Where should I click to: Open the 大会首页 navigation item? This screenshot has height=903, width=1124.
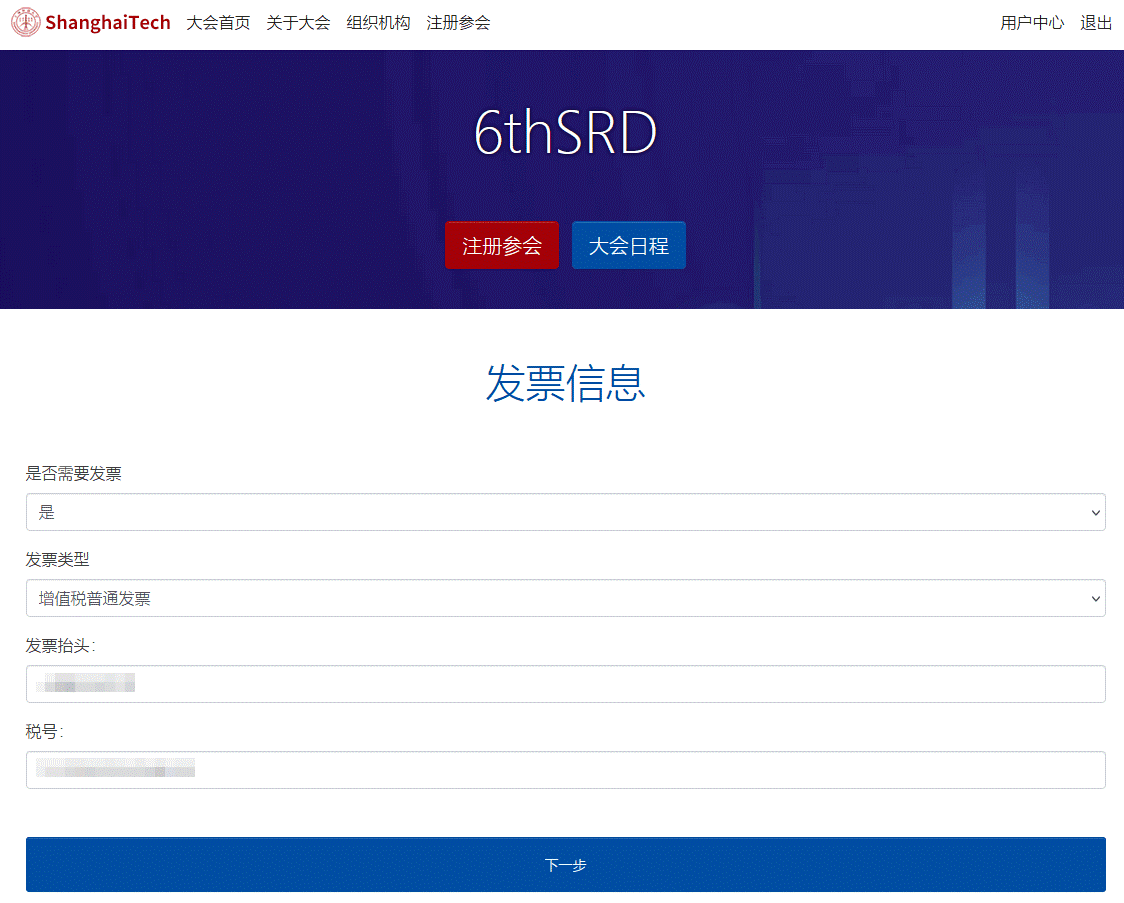[218, 23]
